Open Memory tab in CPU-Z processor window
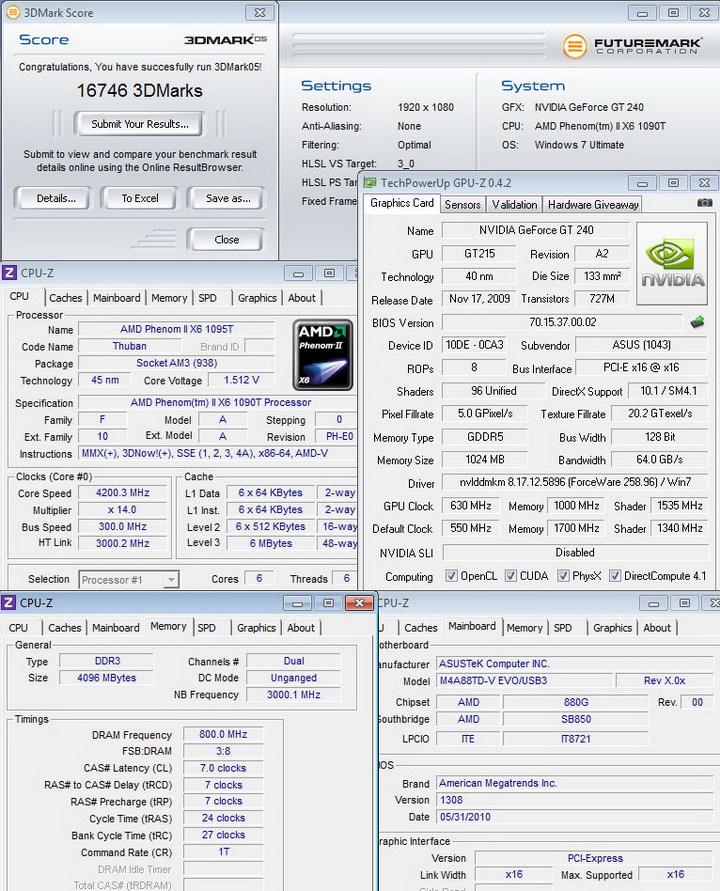Image resolution: width=720 pixels, height=891 pixels. (x=169, y=298)
